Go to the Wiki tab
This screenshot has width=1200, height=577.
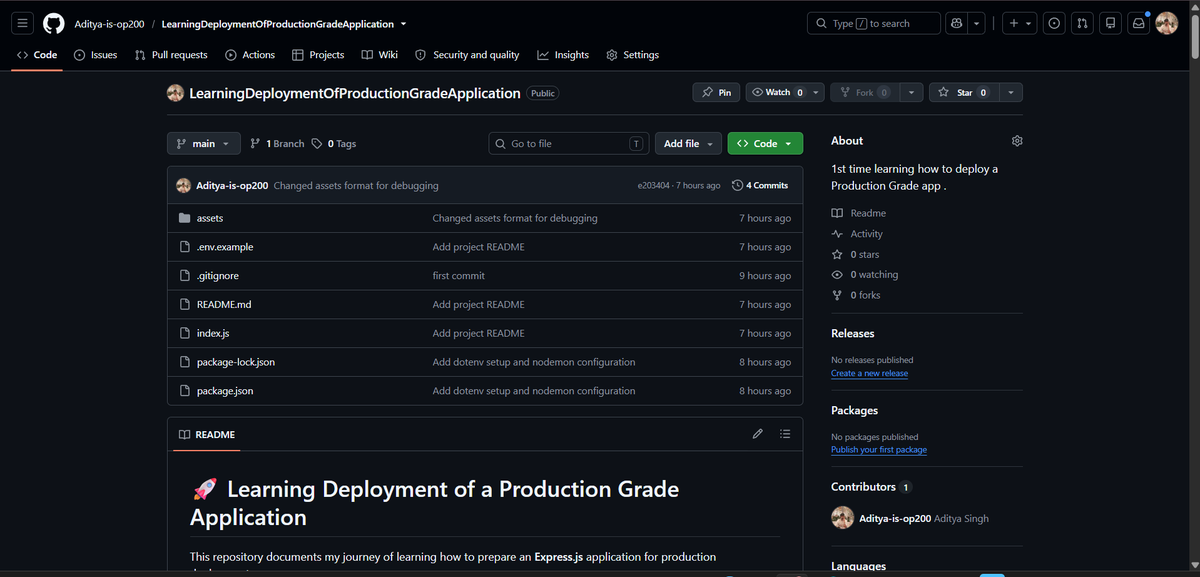380,55
